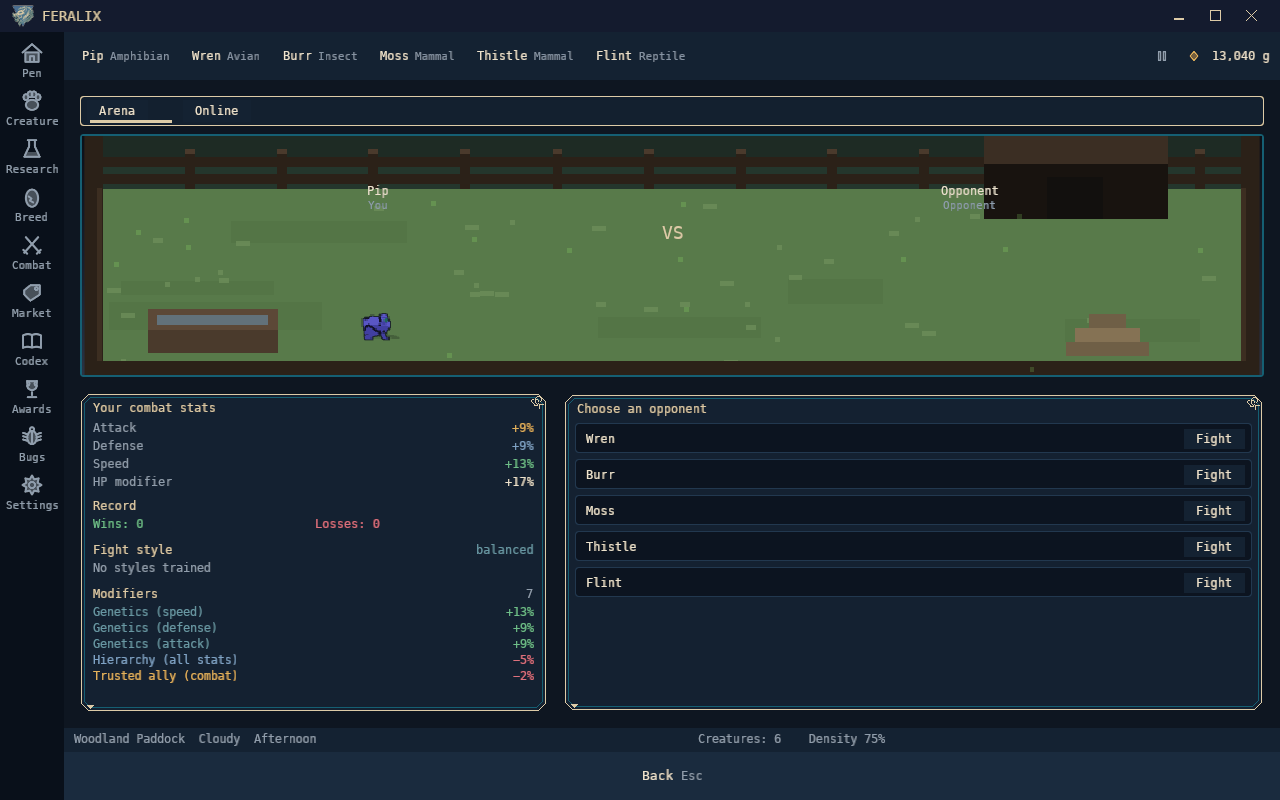The height and width of the screenshot is (800, 1280).
Task: Pick Thistle Mammal in the top roster
Action: click(525, 56)
